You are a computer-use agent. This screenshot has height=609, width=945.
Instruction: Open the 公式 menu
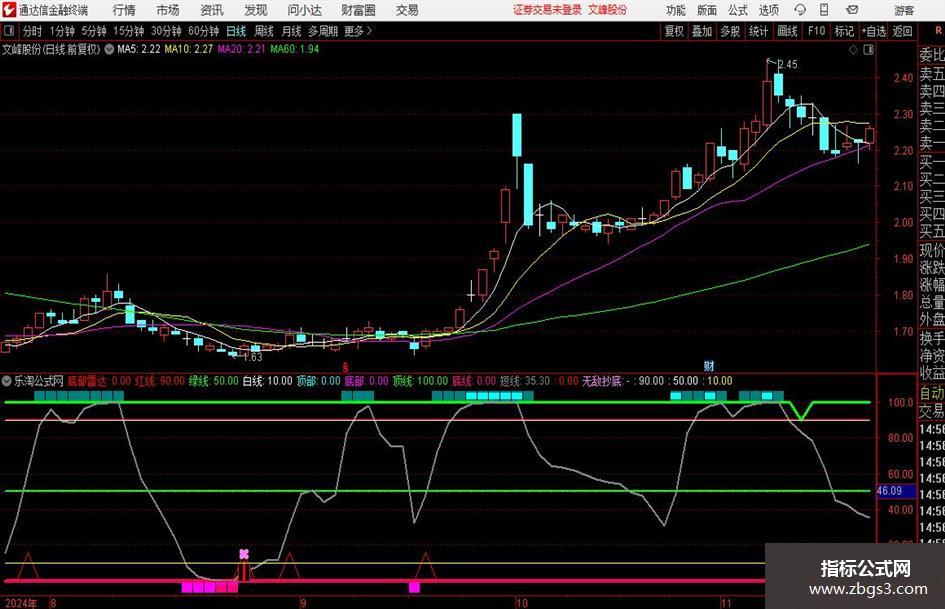[x=738, y=10]
